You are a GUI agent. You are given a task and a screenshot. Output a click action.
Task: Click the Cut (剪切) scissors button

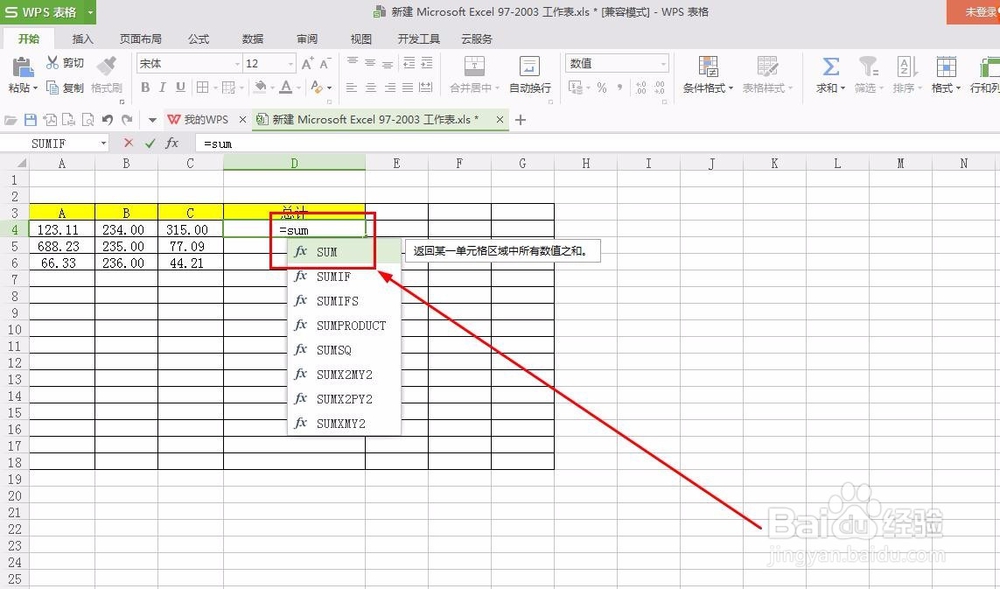pos(65,62)
